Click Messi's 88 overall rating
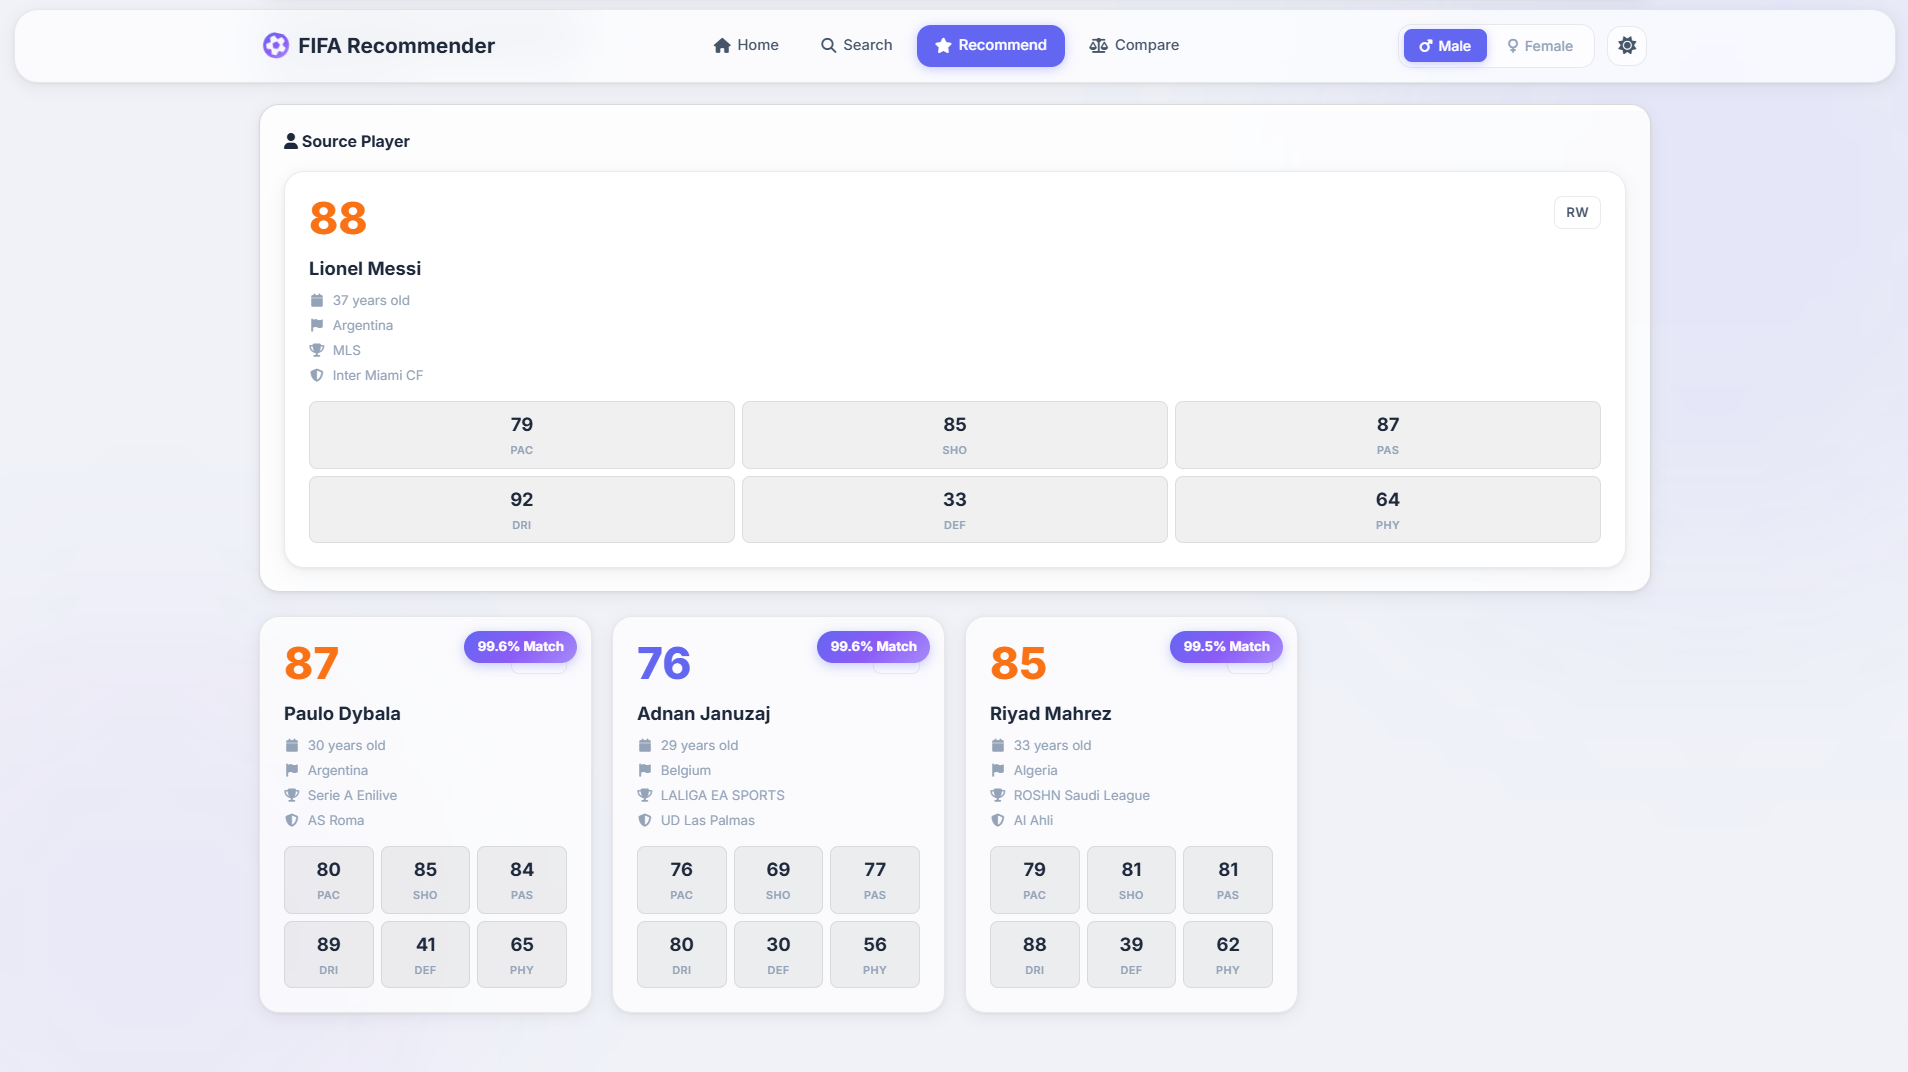The image size is (1908, 1072). pyautogui.click(x=338, y=218)
